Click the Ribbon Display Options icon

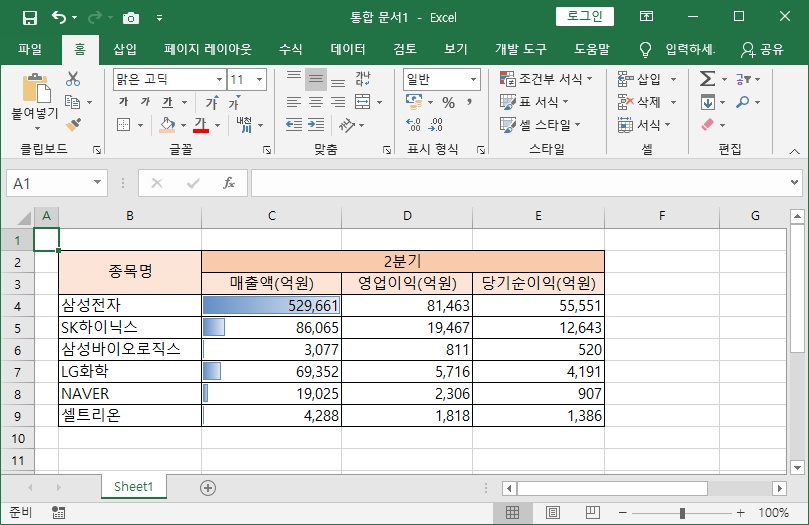646,17
